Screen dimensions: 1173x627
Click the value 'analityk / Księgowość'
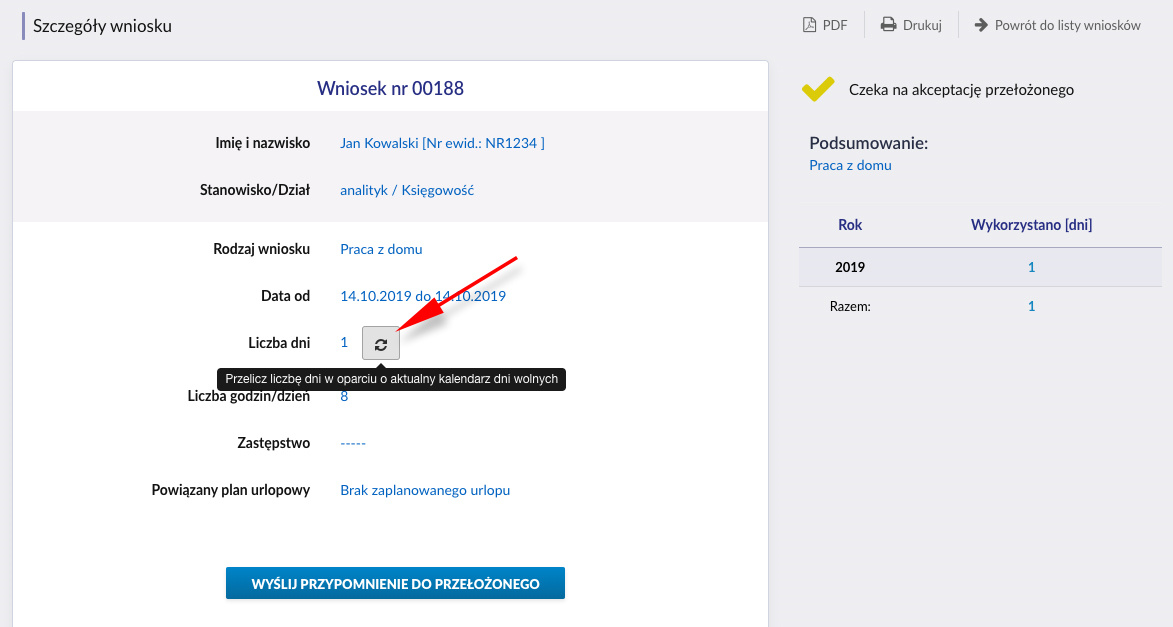click(x=407, y=190)
